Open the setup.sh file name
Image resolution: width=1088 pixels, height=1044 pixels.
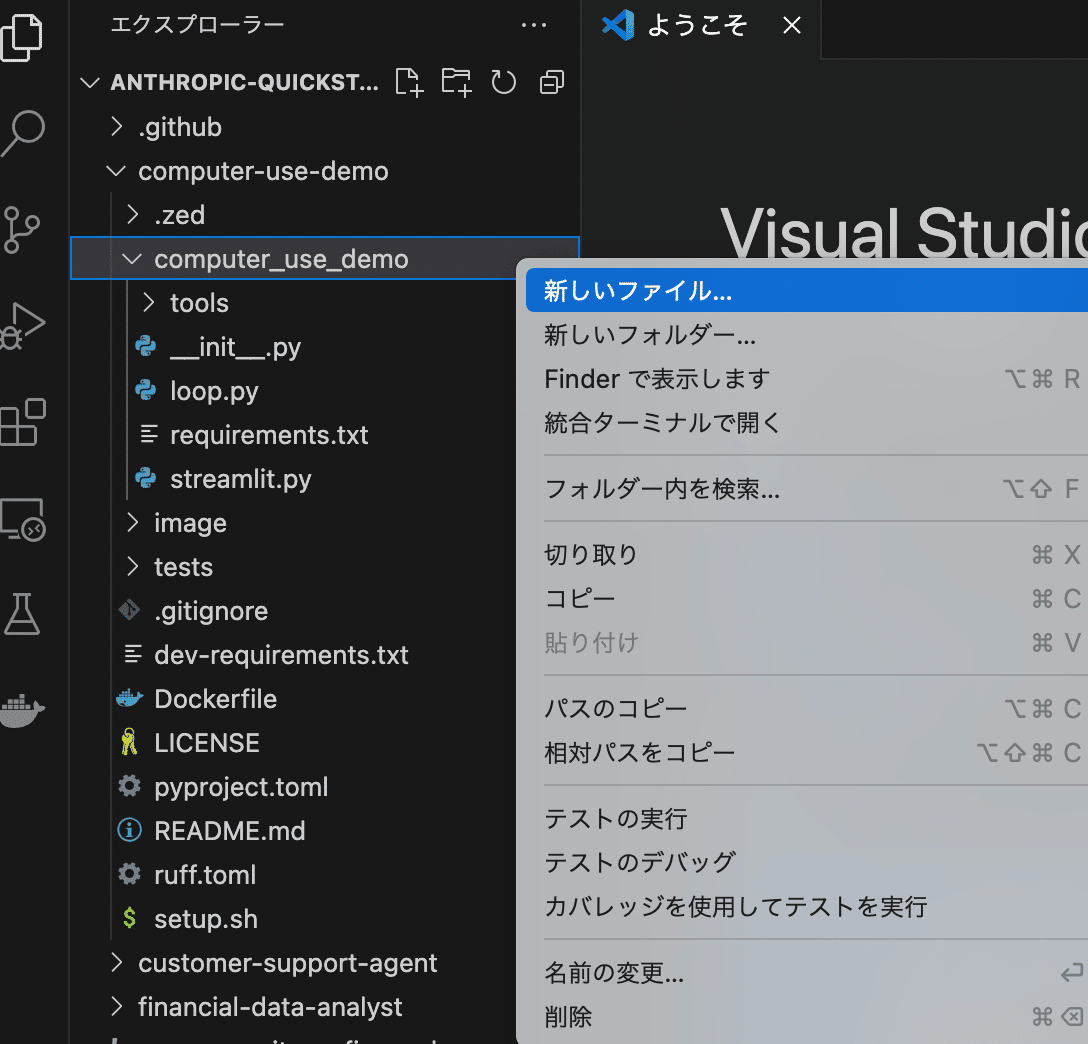206,919
